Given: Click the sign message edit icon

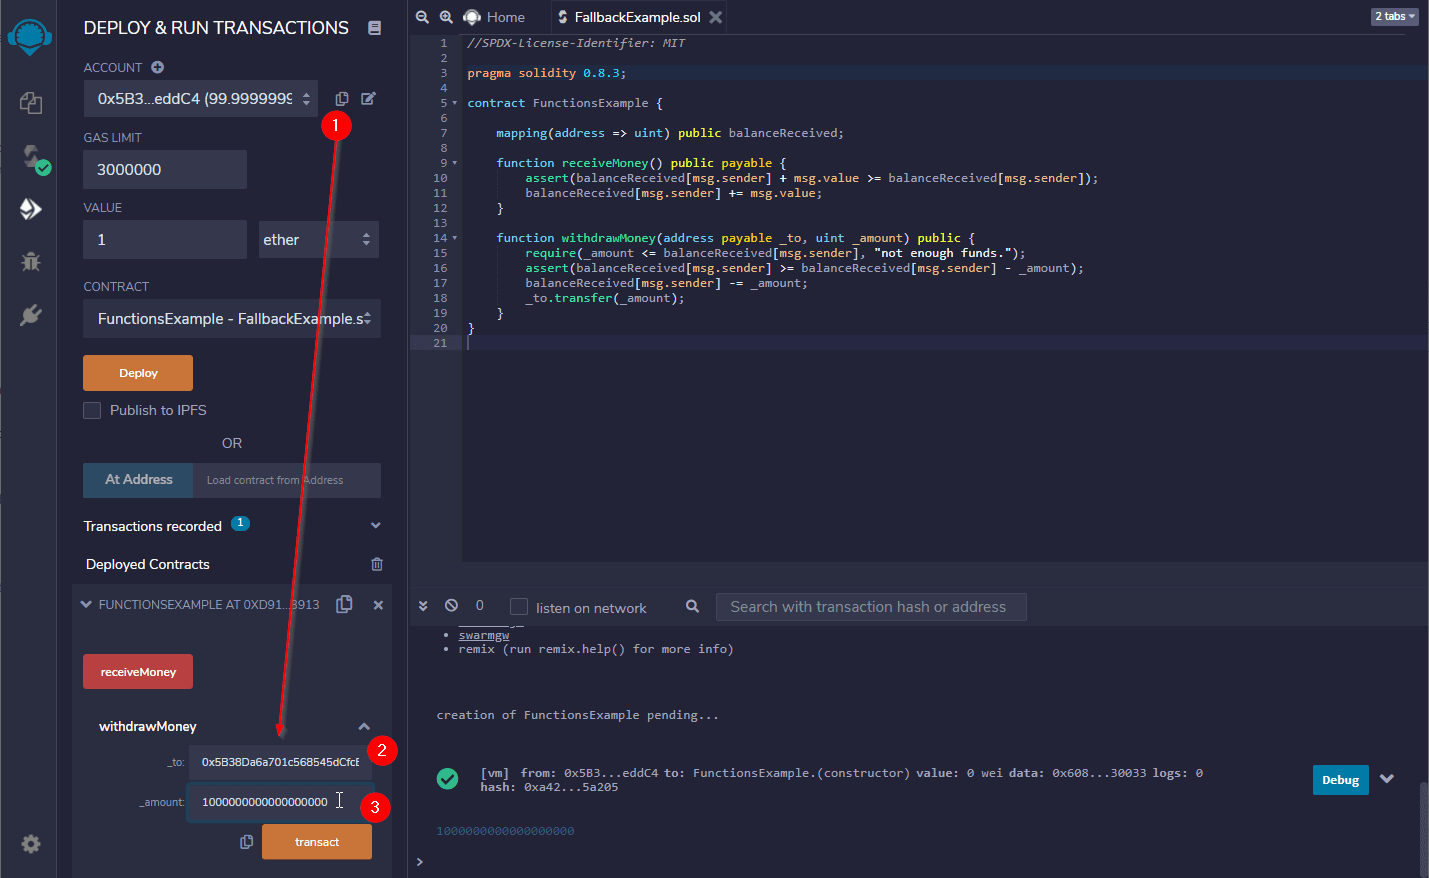Looking at the screenshot, I should pos(368,98).
